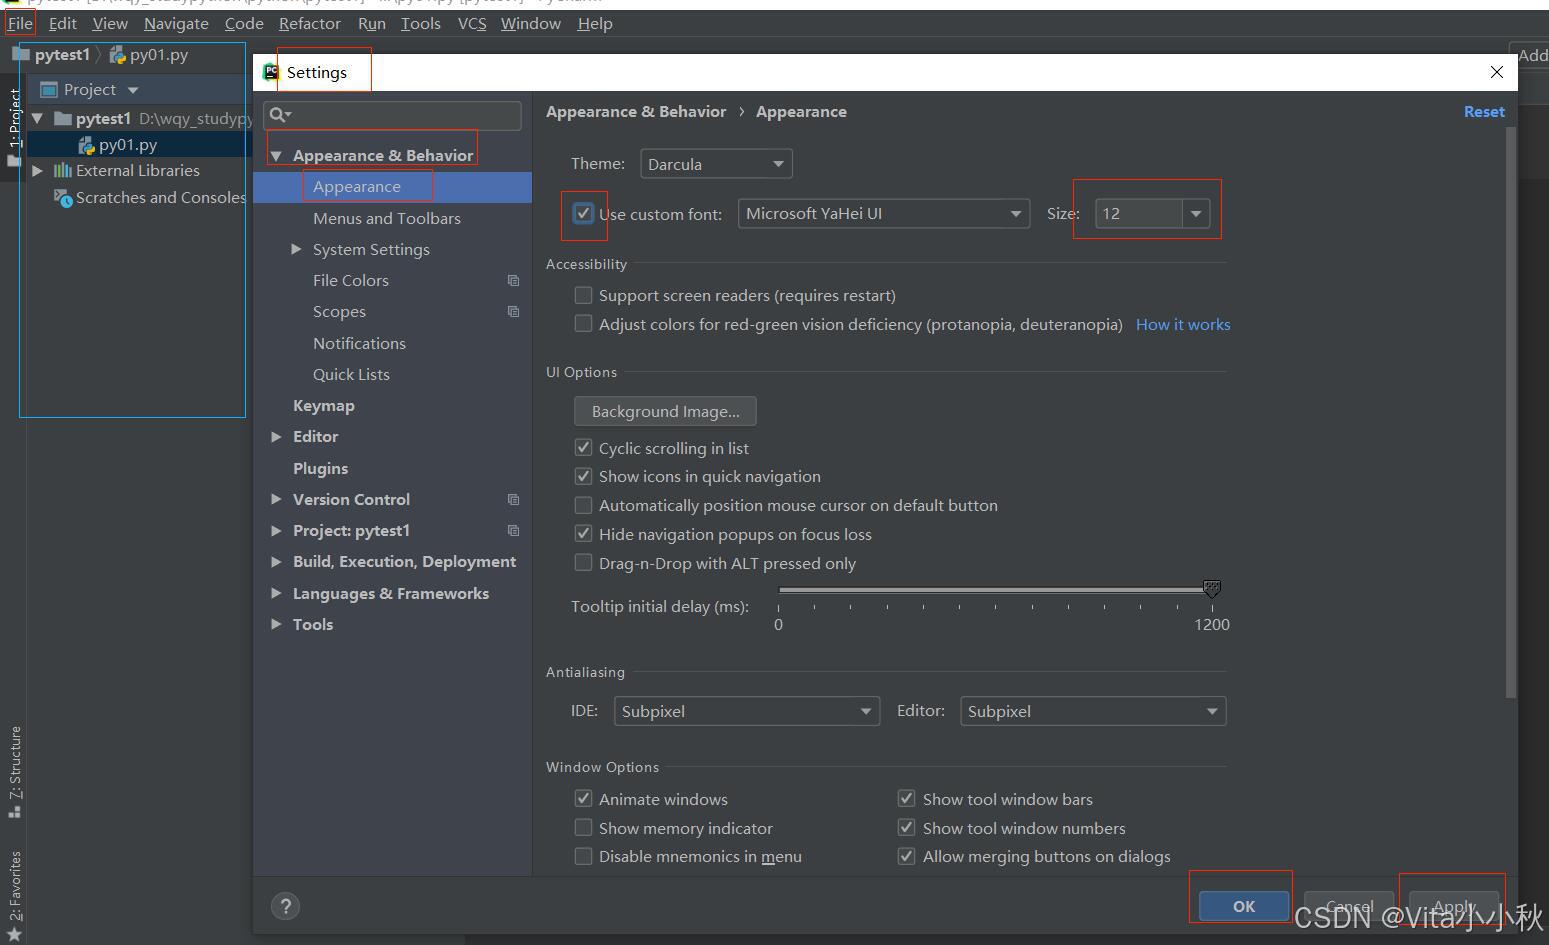Open the IDE antialiasing dropdown
The height and width of the screenshot is (945, 1549).
click(747, 711)
